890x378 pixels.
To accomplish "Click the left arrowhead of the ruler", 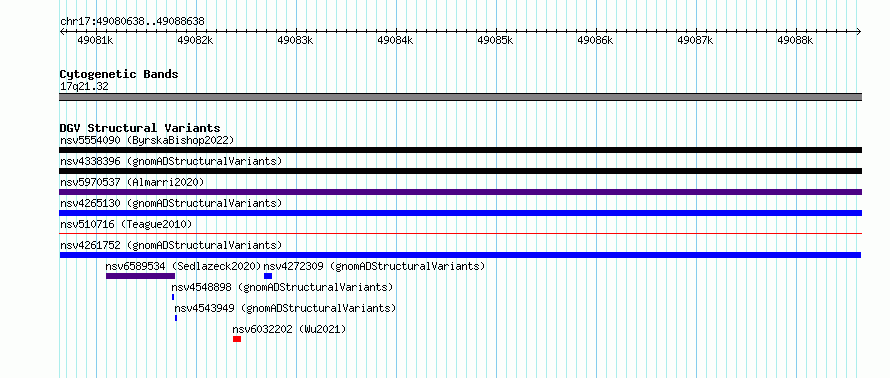I will pyautogui.click(x=62, y=31).
